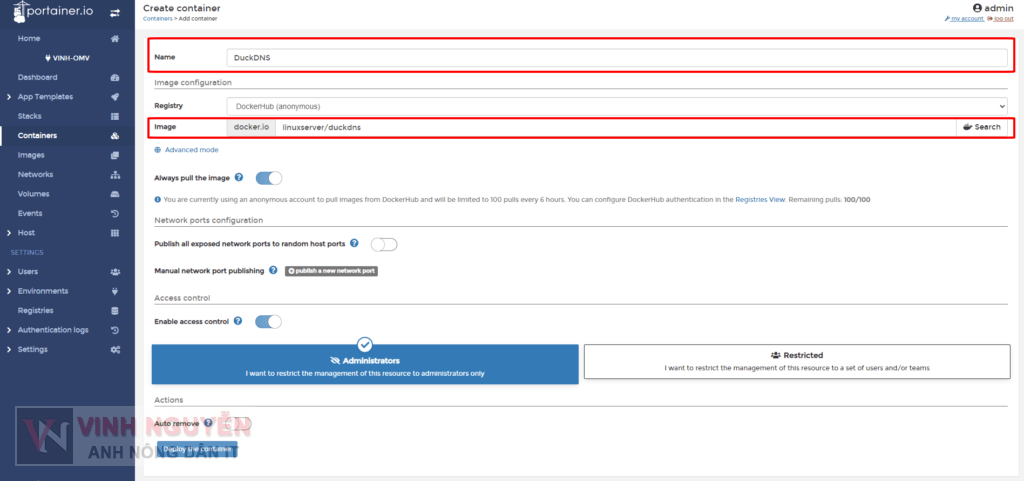This screenshot has height=481, width=1024.
Task: Open the Registry dropdown showing DockerHub (anonymous)
Action: [x=617, y=106]
